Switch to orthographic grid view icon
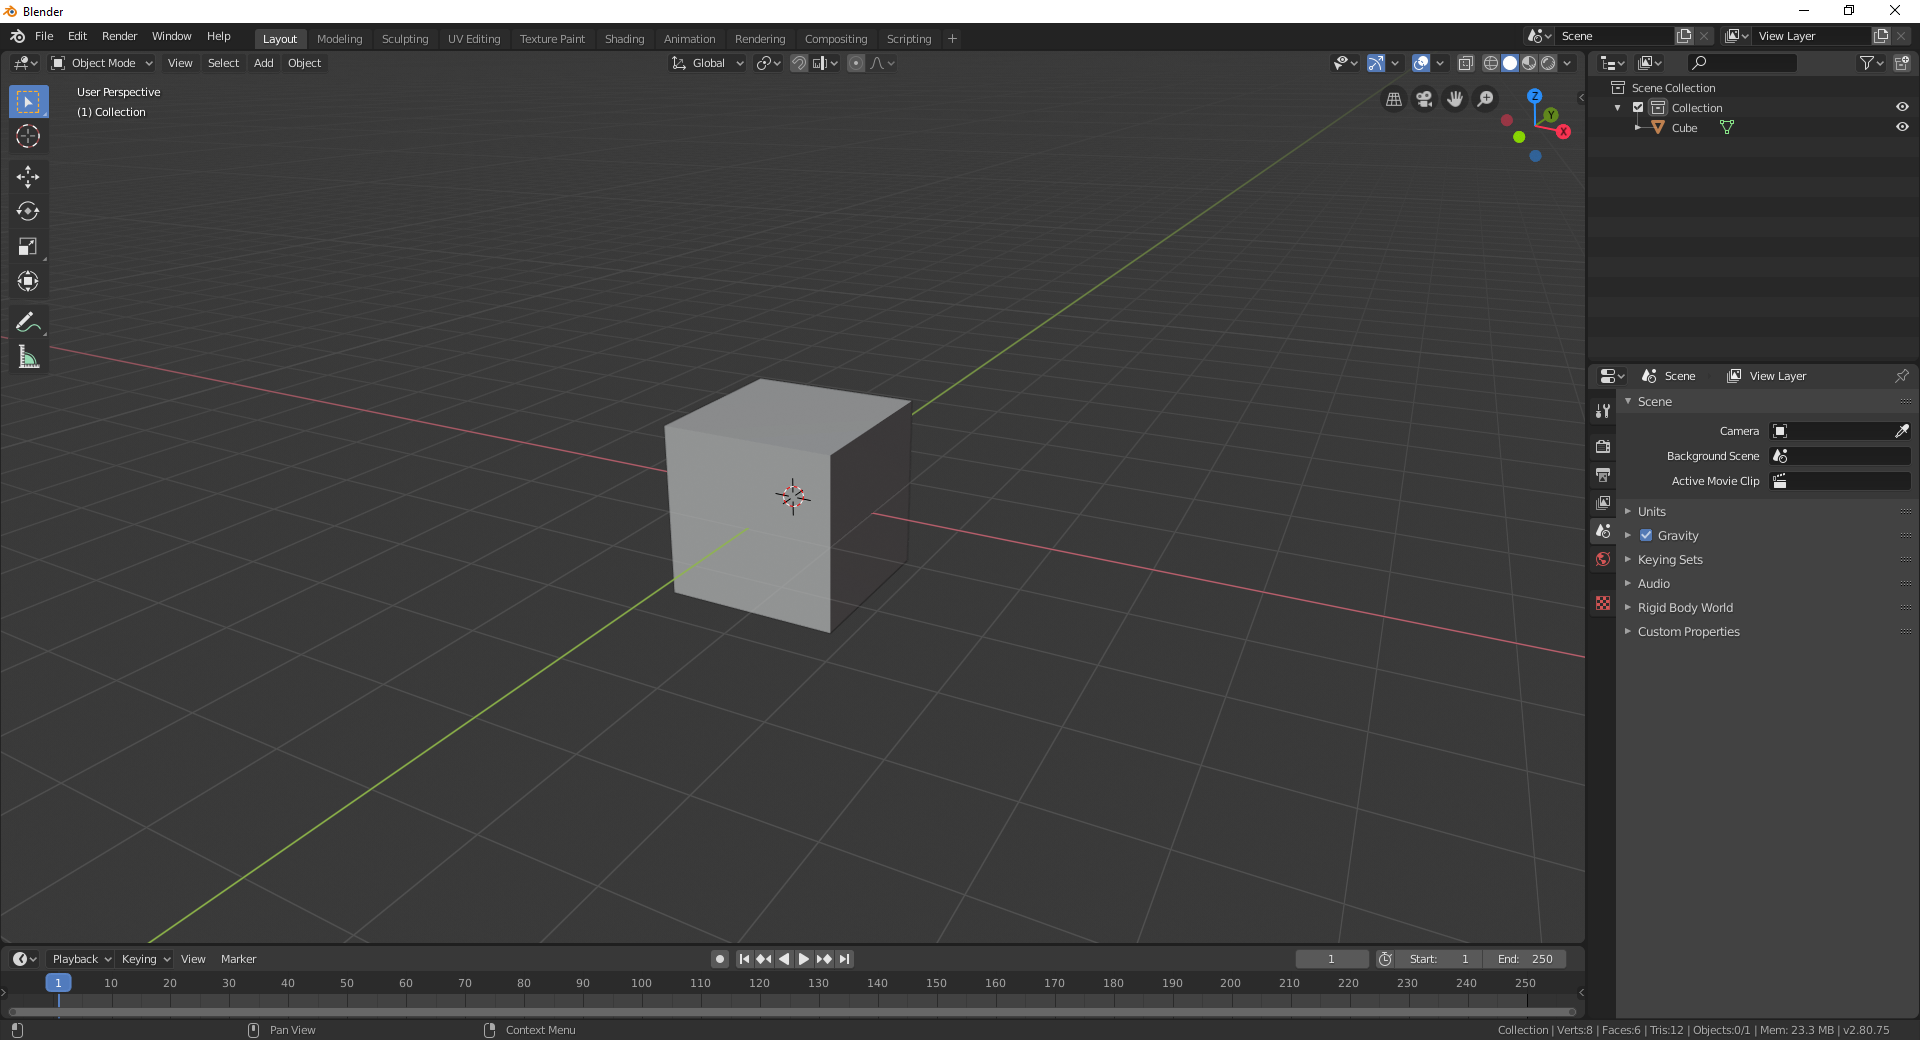The image size is (1920, 1040). [x=1394, y=99]
